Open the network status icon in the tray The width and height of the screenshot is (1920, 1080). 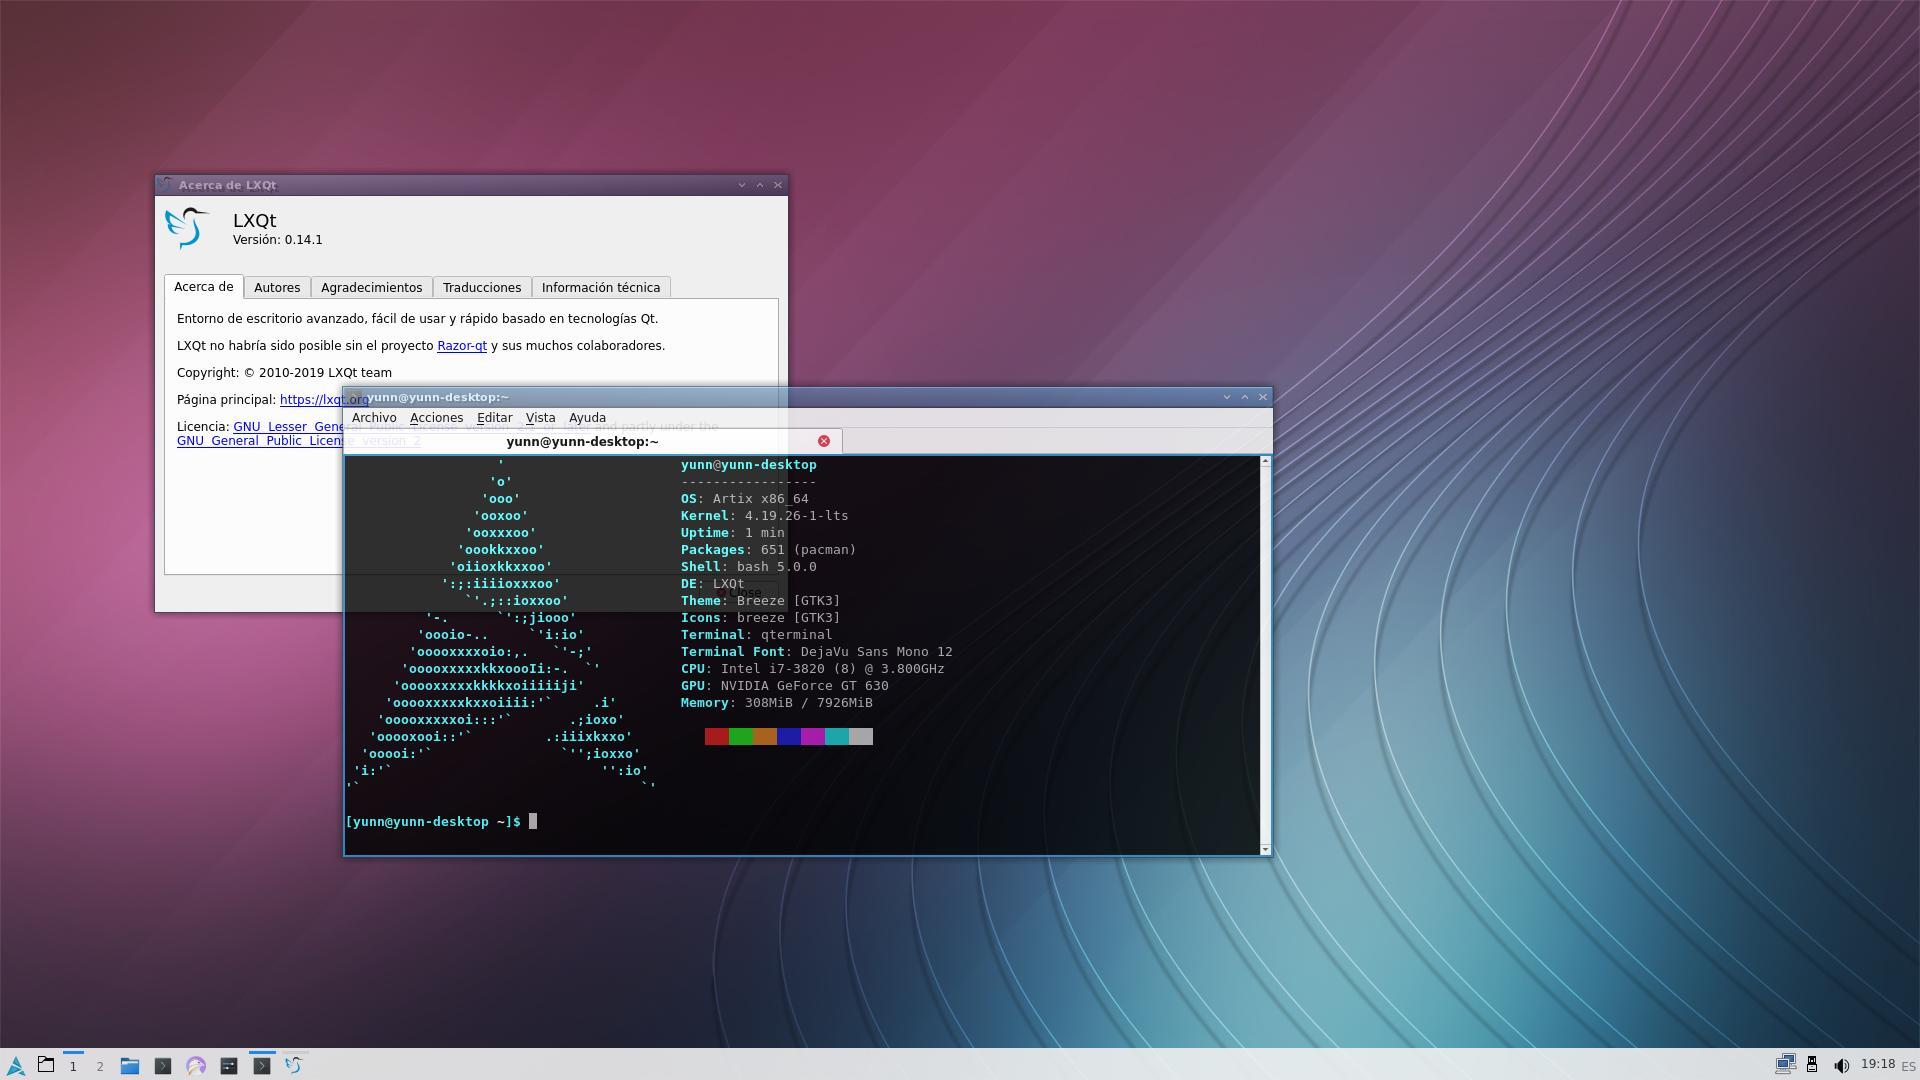tap(1786, 1065)
